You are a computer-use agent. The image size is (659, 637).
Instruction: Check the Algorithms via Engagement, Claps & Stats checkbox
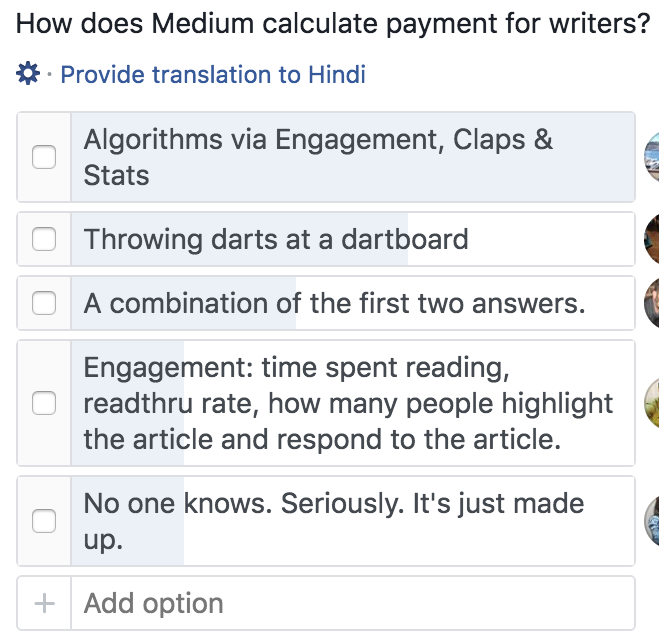[44, 157]
